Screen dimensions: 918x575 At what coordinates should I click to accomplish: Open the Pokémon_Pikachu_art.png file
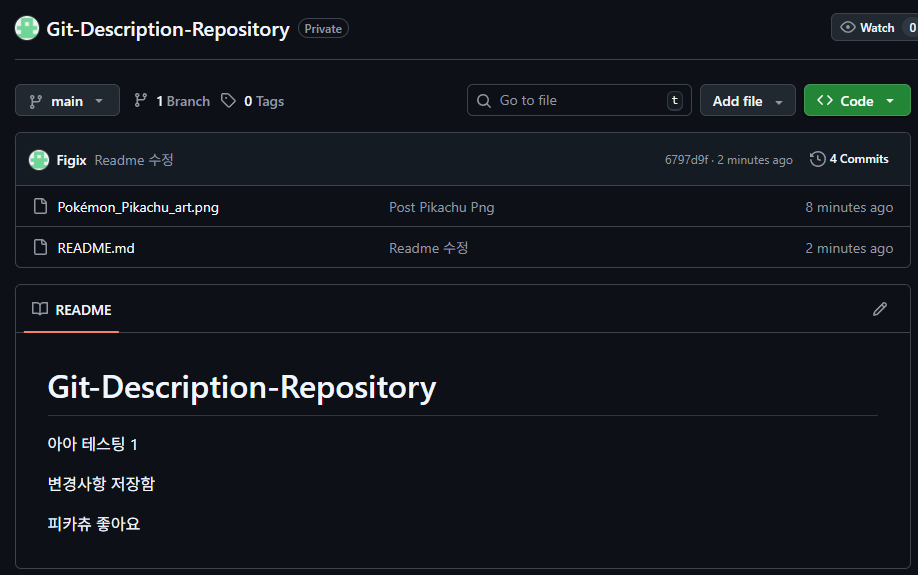pyautogui.click(x=138, y=207)
